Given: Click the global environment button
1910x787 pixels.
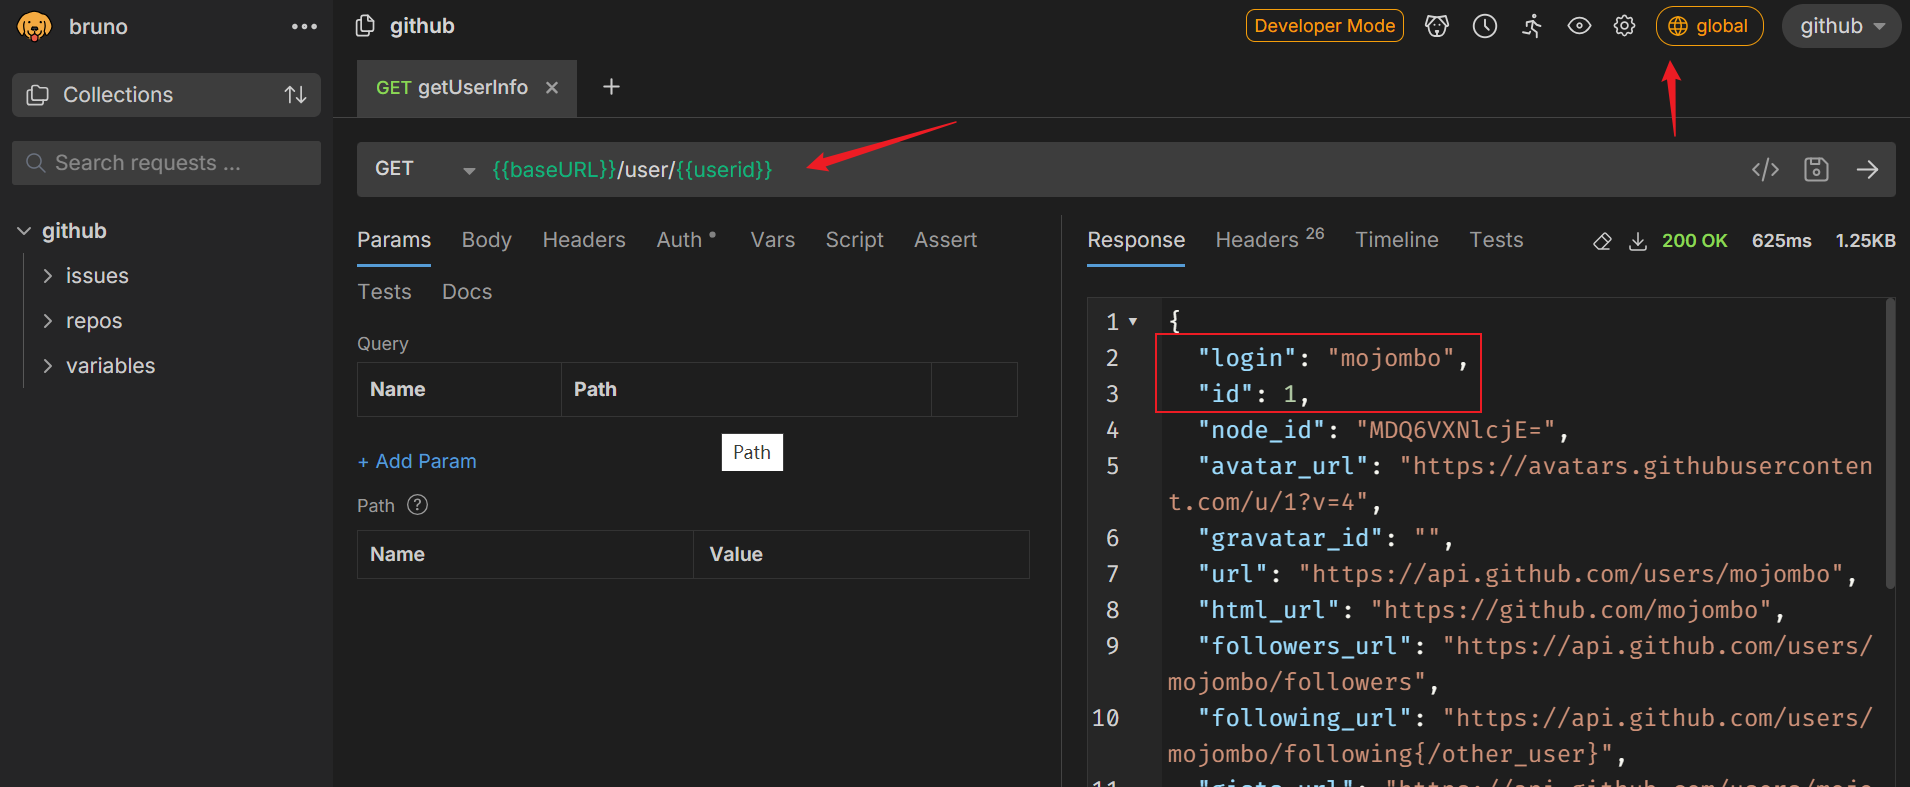Looking at the screenshot, I should (x=1709, y=26).
